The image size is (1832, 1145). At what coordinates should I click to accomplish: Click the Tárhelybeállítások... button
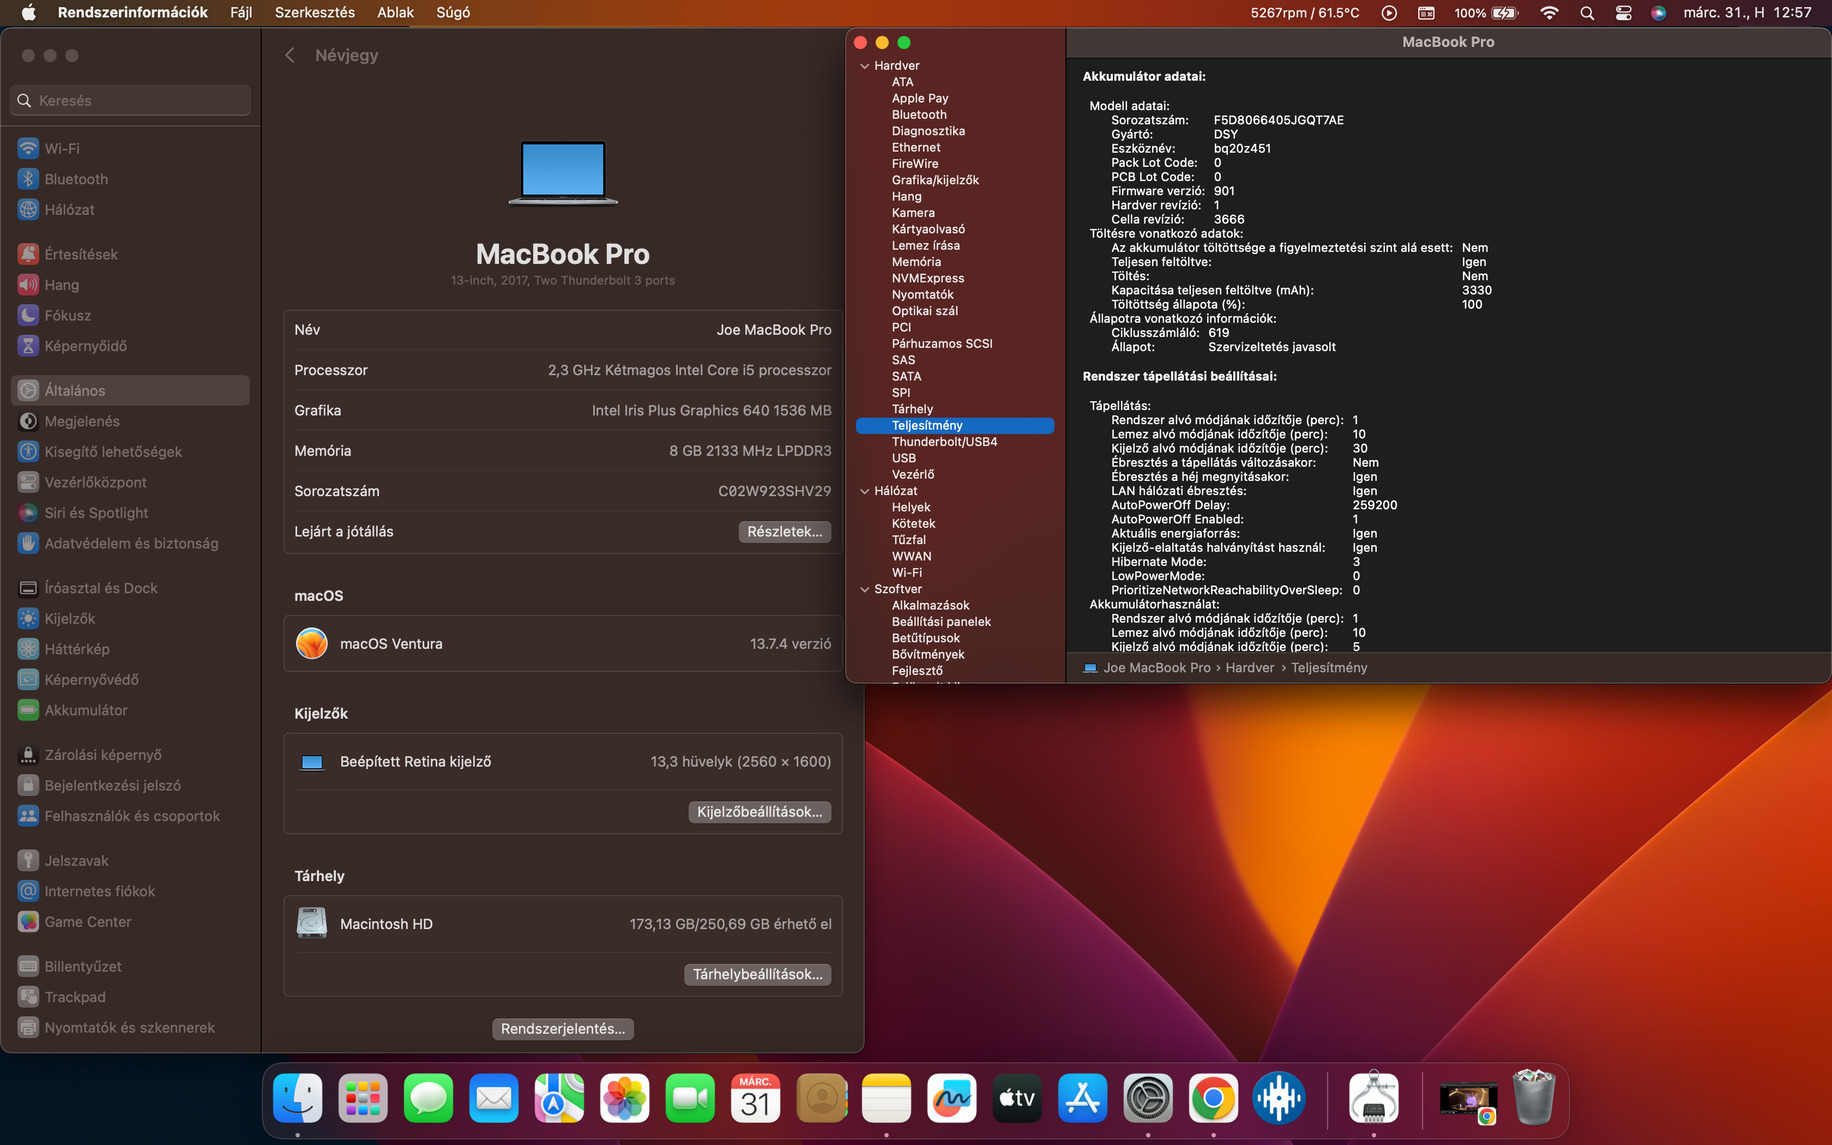(758, 974)
